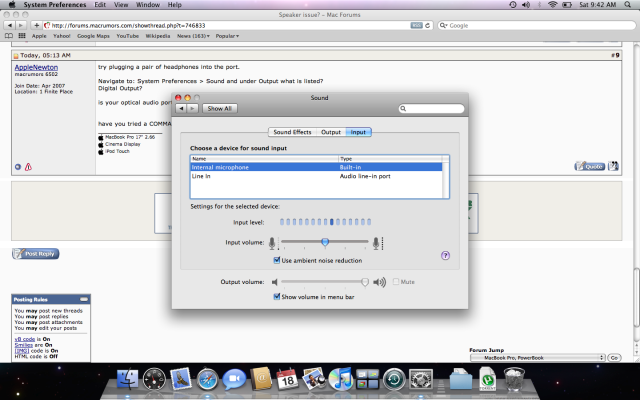Open Safari compass icon in the Dock
Image resolution: width=640 pixels, height=400 pixels.
207,379
